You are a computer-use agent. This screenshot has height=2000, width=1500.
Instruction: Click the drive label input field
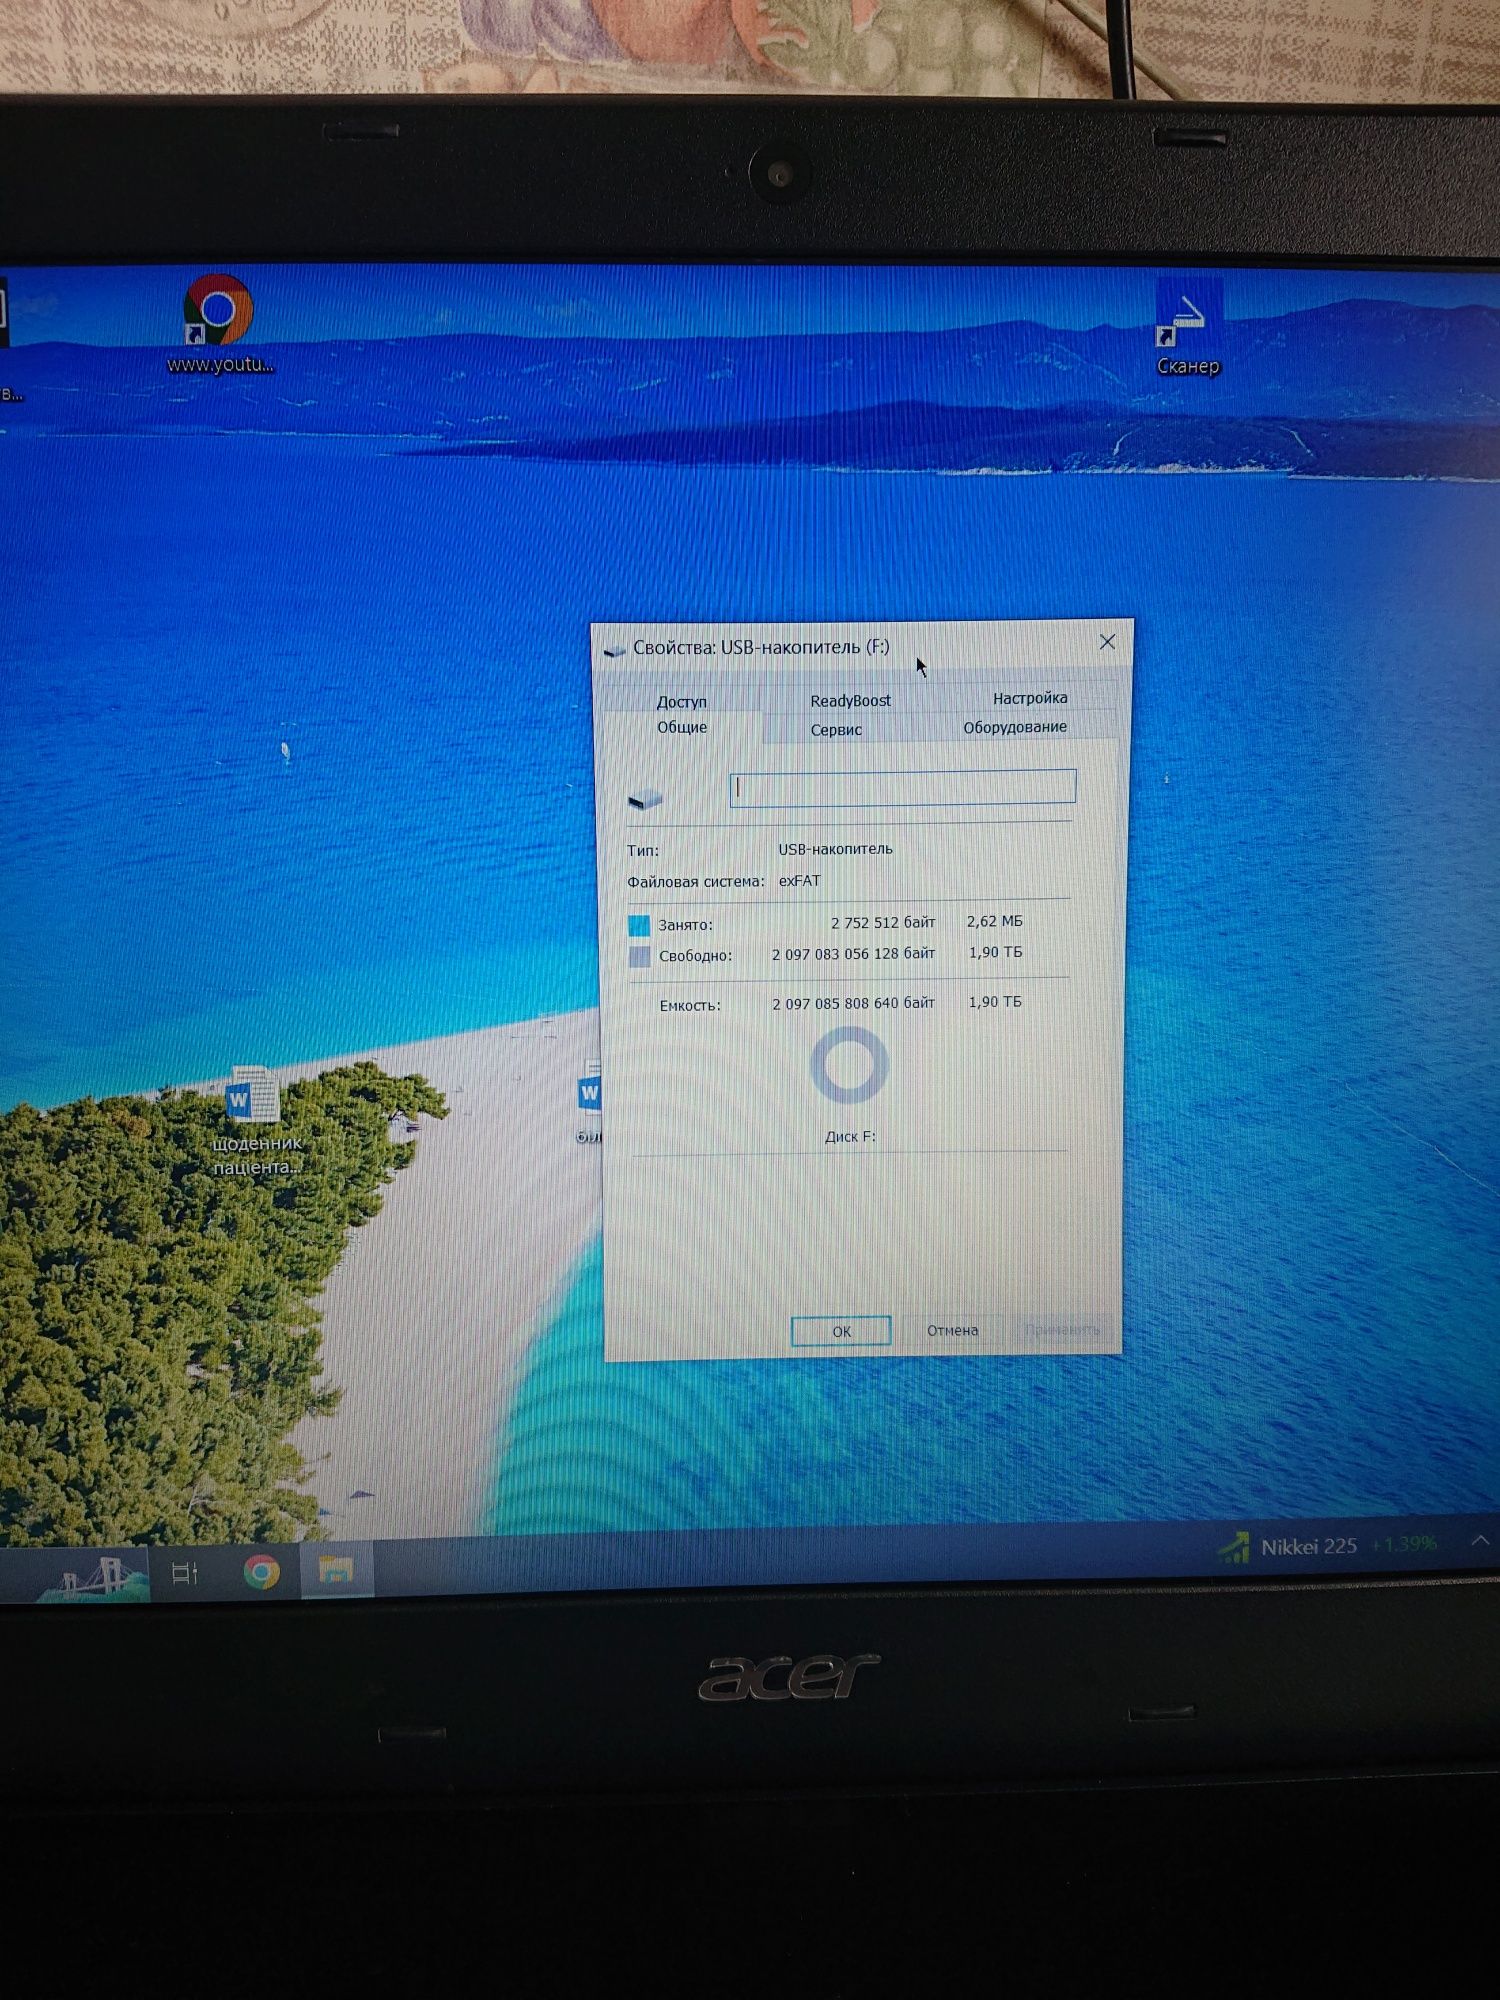click(x=903, y=787)
